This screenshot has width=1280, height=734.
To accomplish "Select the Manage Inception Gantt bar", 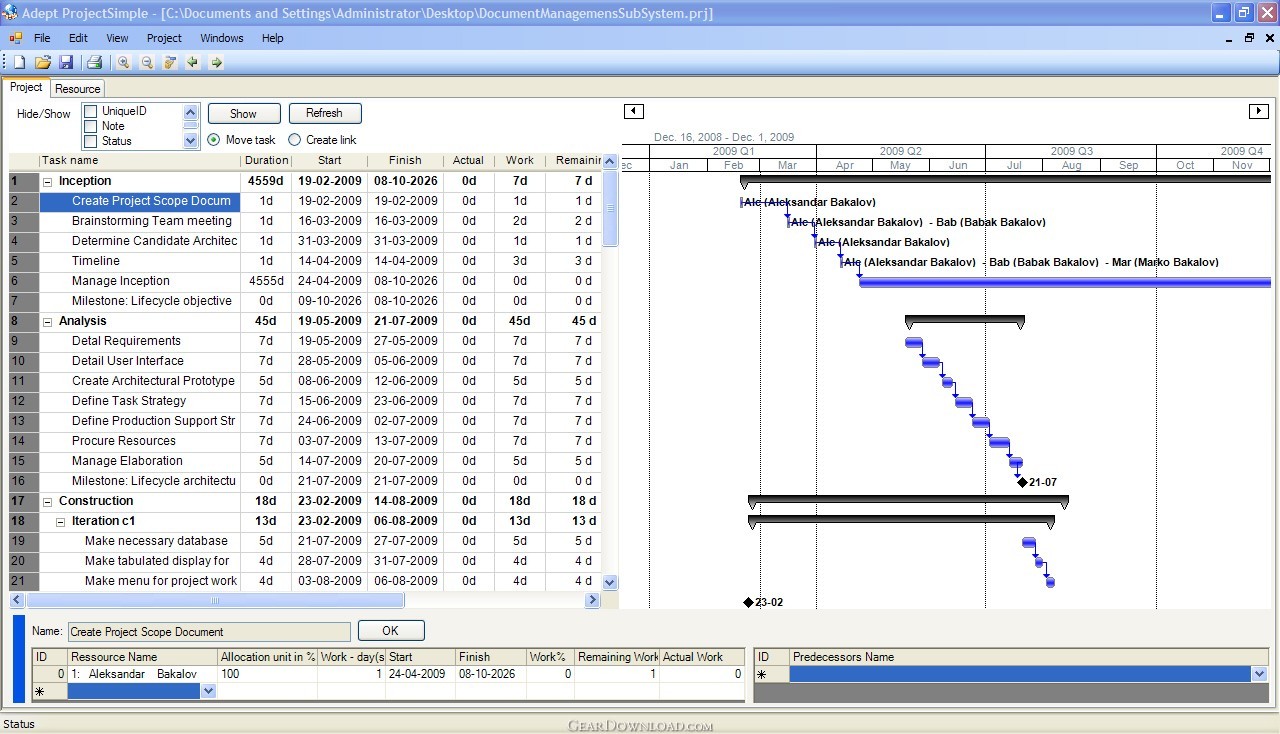I will [1065, 282].
